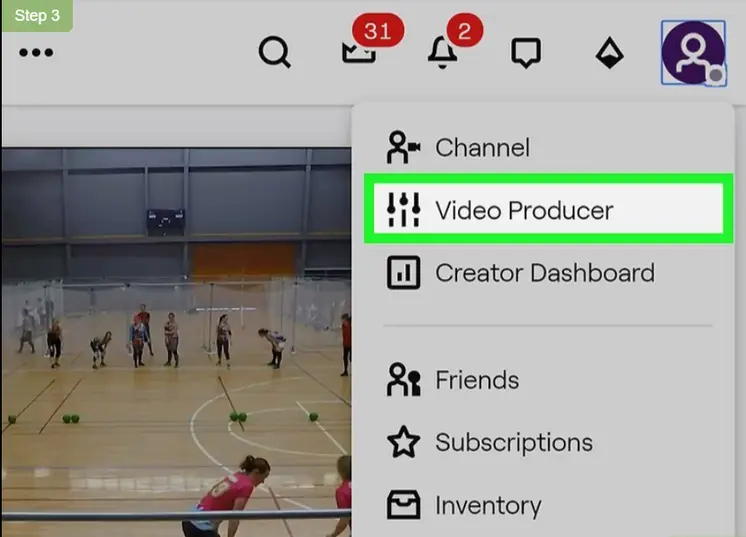Click the Creator Dashboard chart icon

point(403,273)
